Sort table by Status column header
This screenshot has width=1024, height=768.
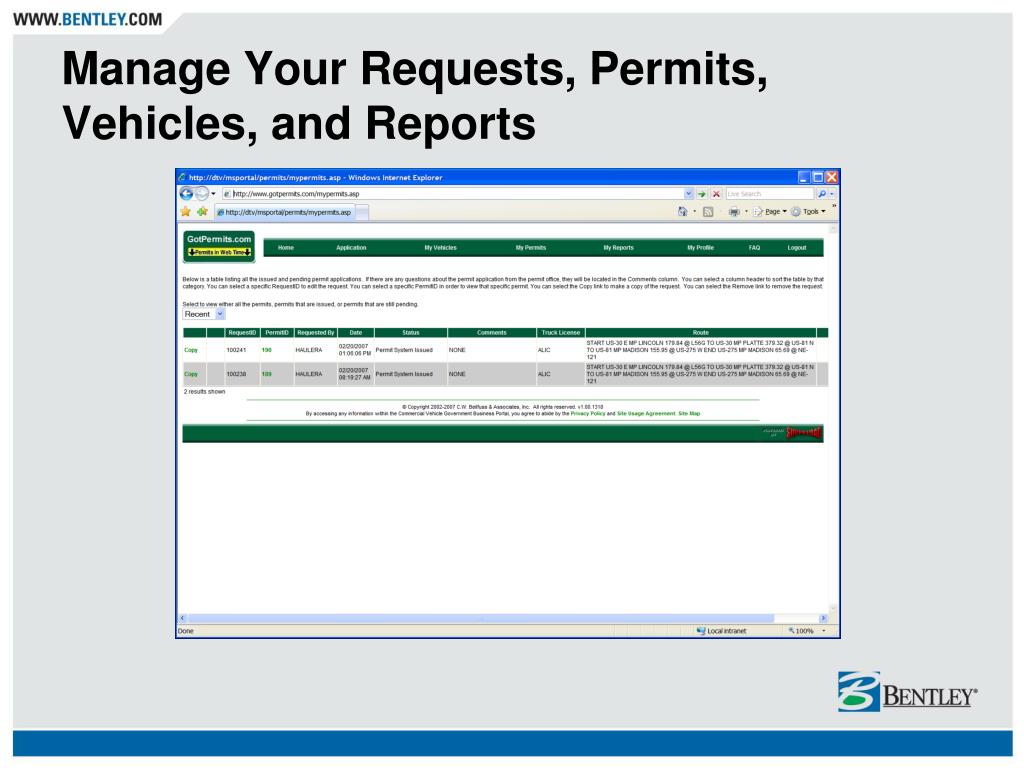411,332
